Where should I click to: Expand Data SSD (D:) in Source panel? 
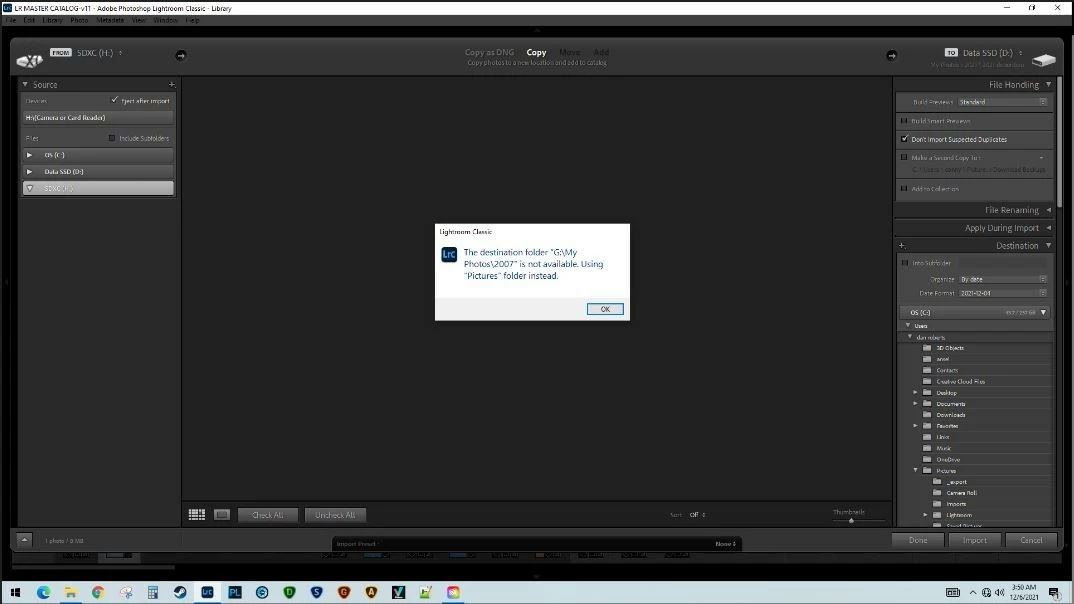29,172
